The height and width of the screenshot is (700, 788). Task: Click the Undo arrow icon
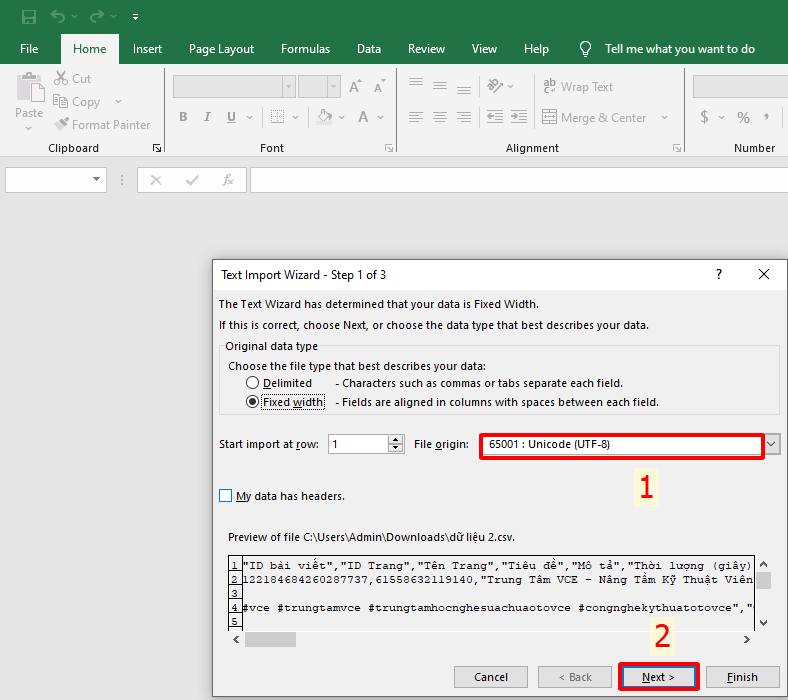(58, 17)
